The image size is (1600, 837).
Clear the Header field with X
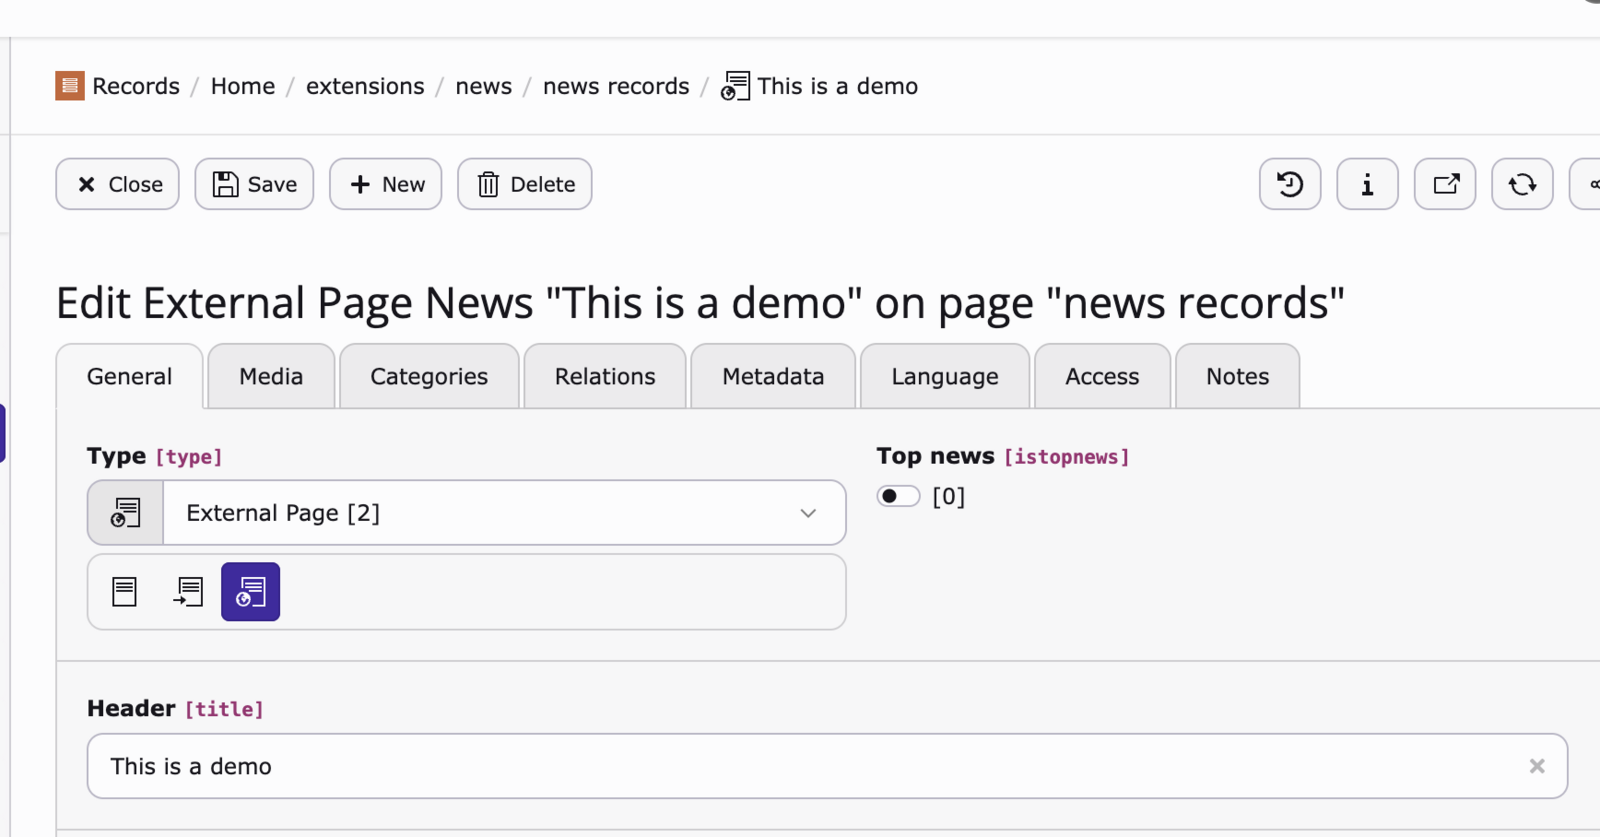[x=1537, y=766]
